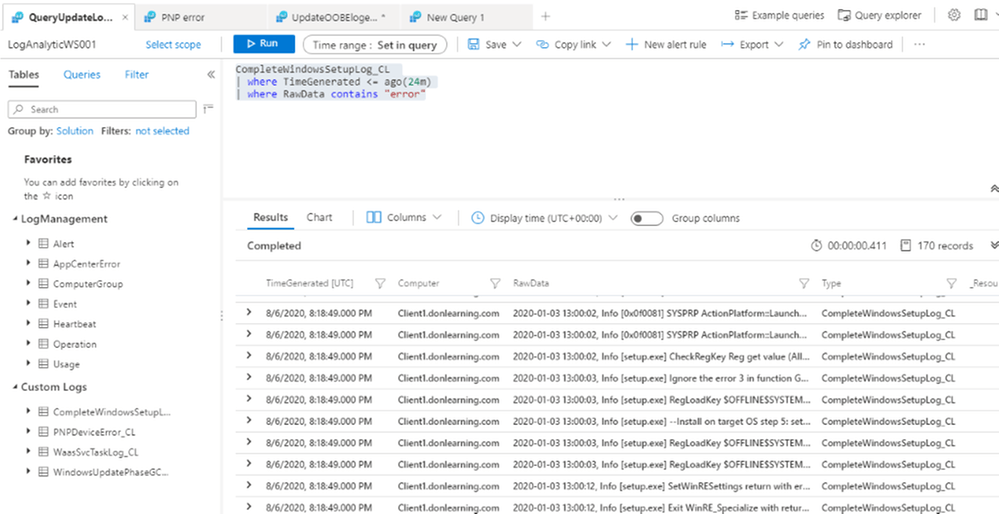
Task: Toggle the Group columns switch
Action: [647, 218]
